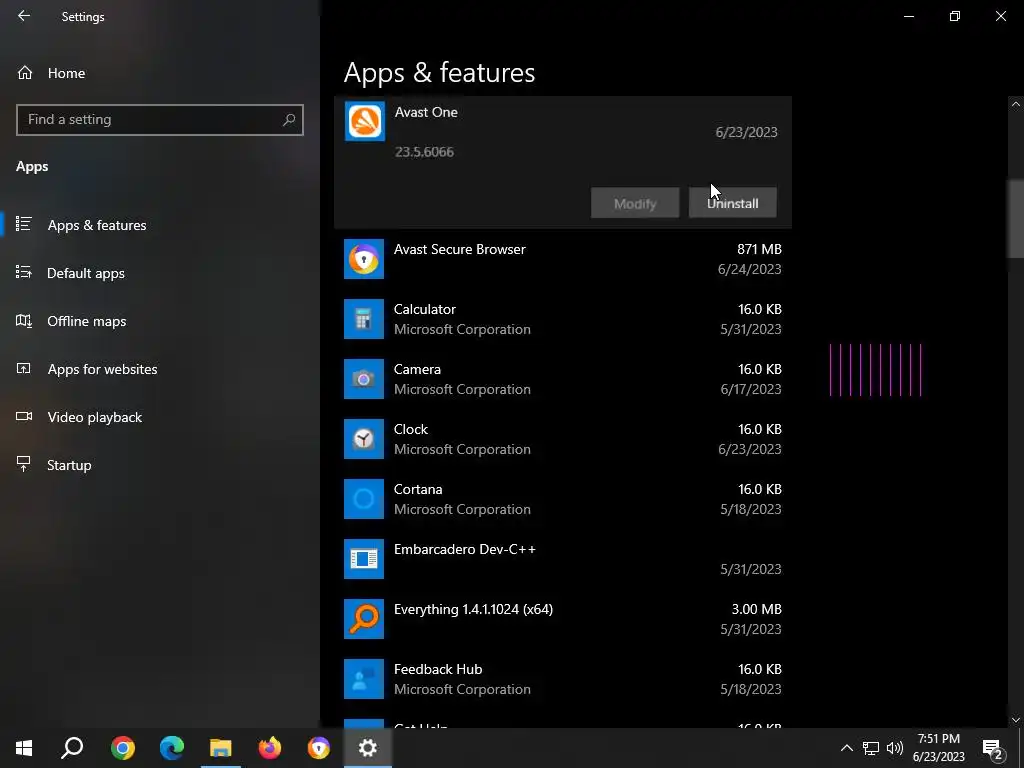Image resolution: width=1024 pixels, height=768 pixels.
Task: Select the Camera app name
Action: 417,370
